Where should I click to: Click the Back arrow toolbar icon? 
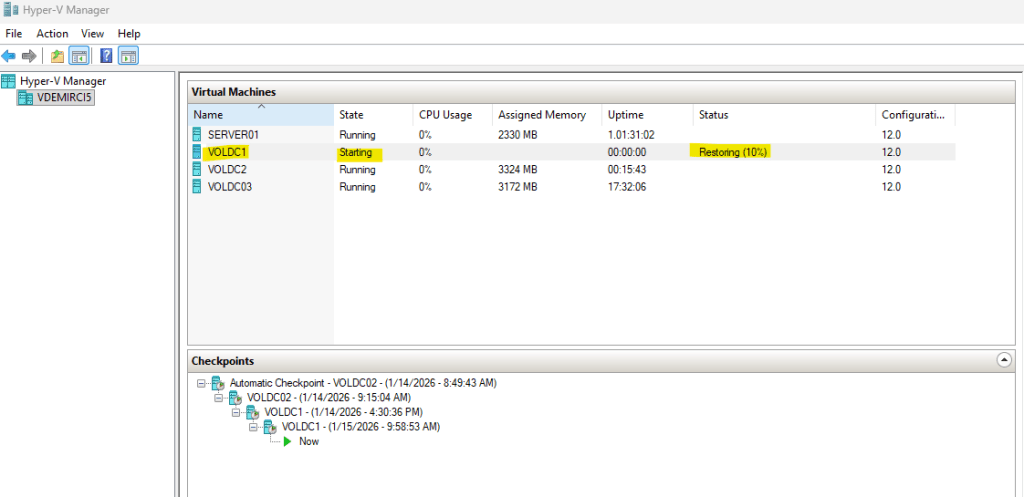[x=9, y=56]
